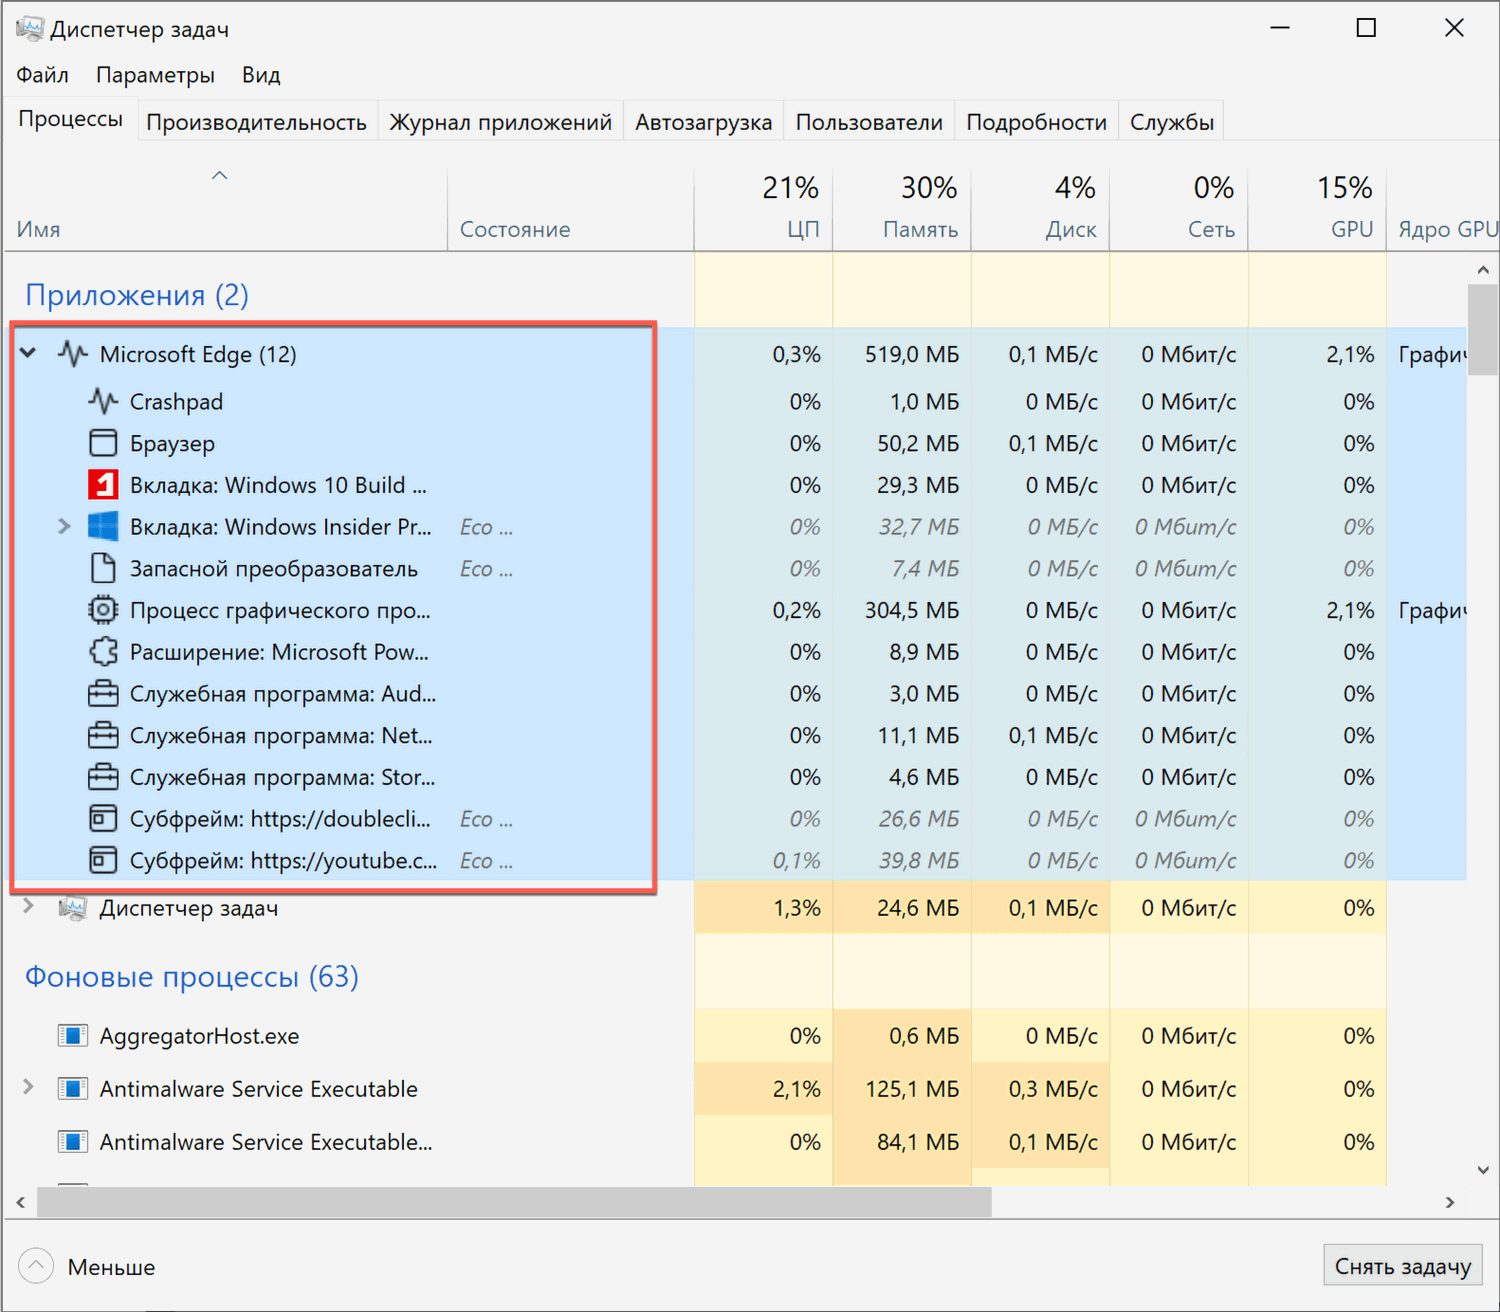Click the Запасной преобразователь document icon
The width and height of the screenshot is (1500, 1312).
coord(103,569)
